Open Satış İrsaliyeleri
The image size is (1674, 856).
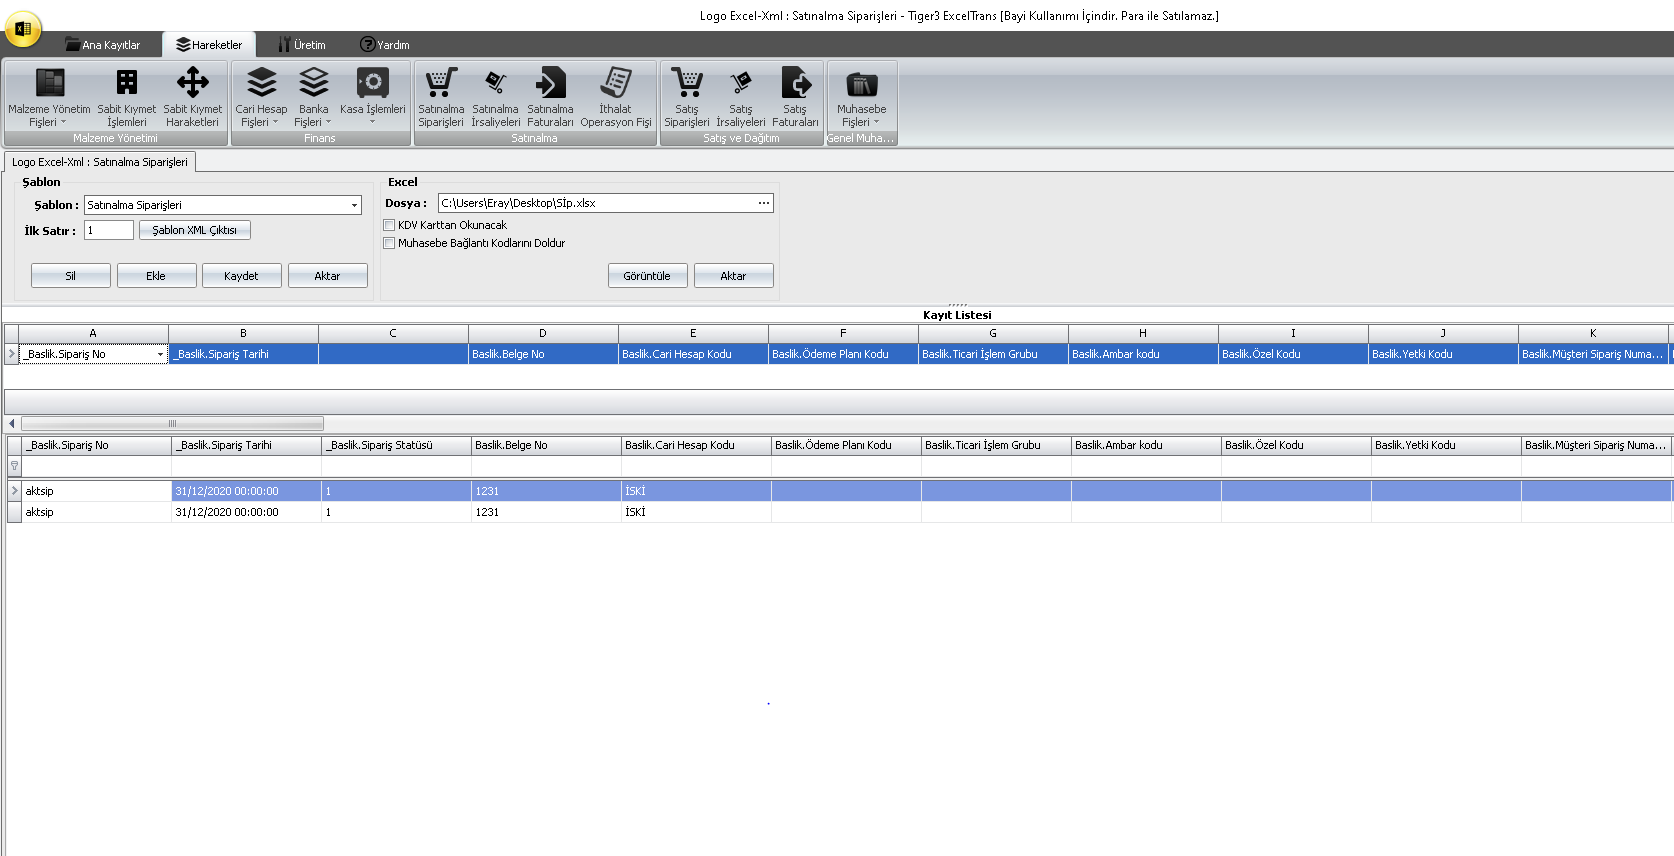[x=741, y=97]
